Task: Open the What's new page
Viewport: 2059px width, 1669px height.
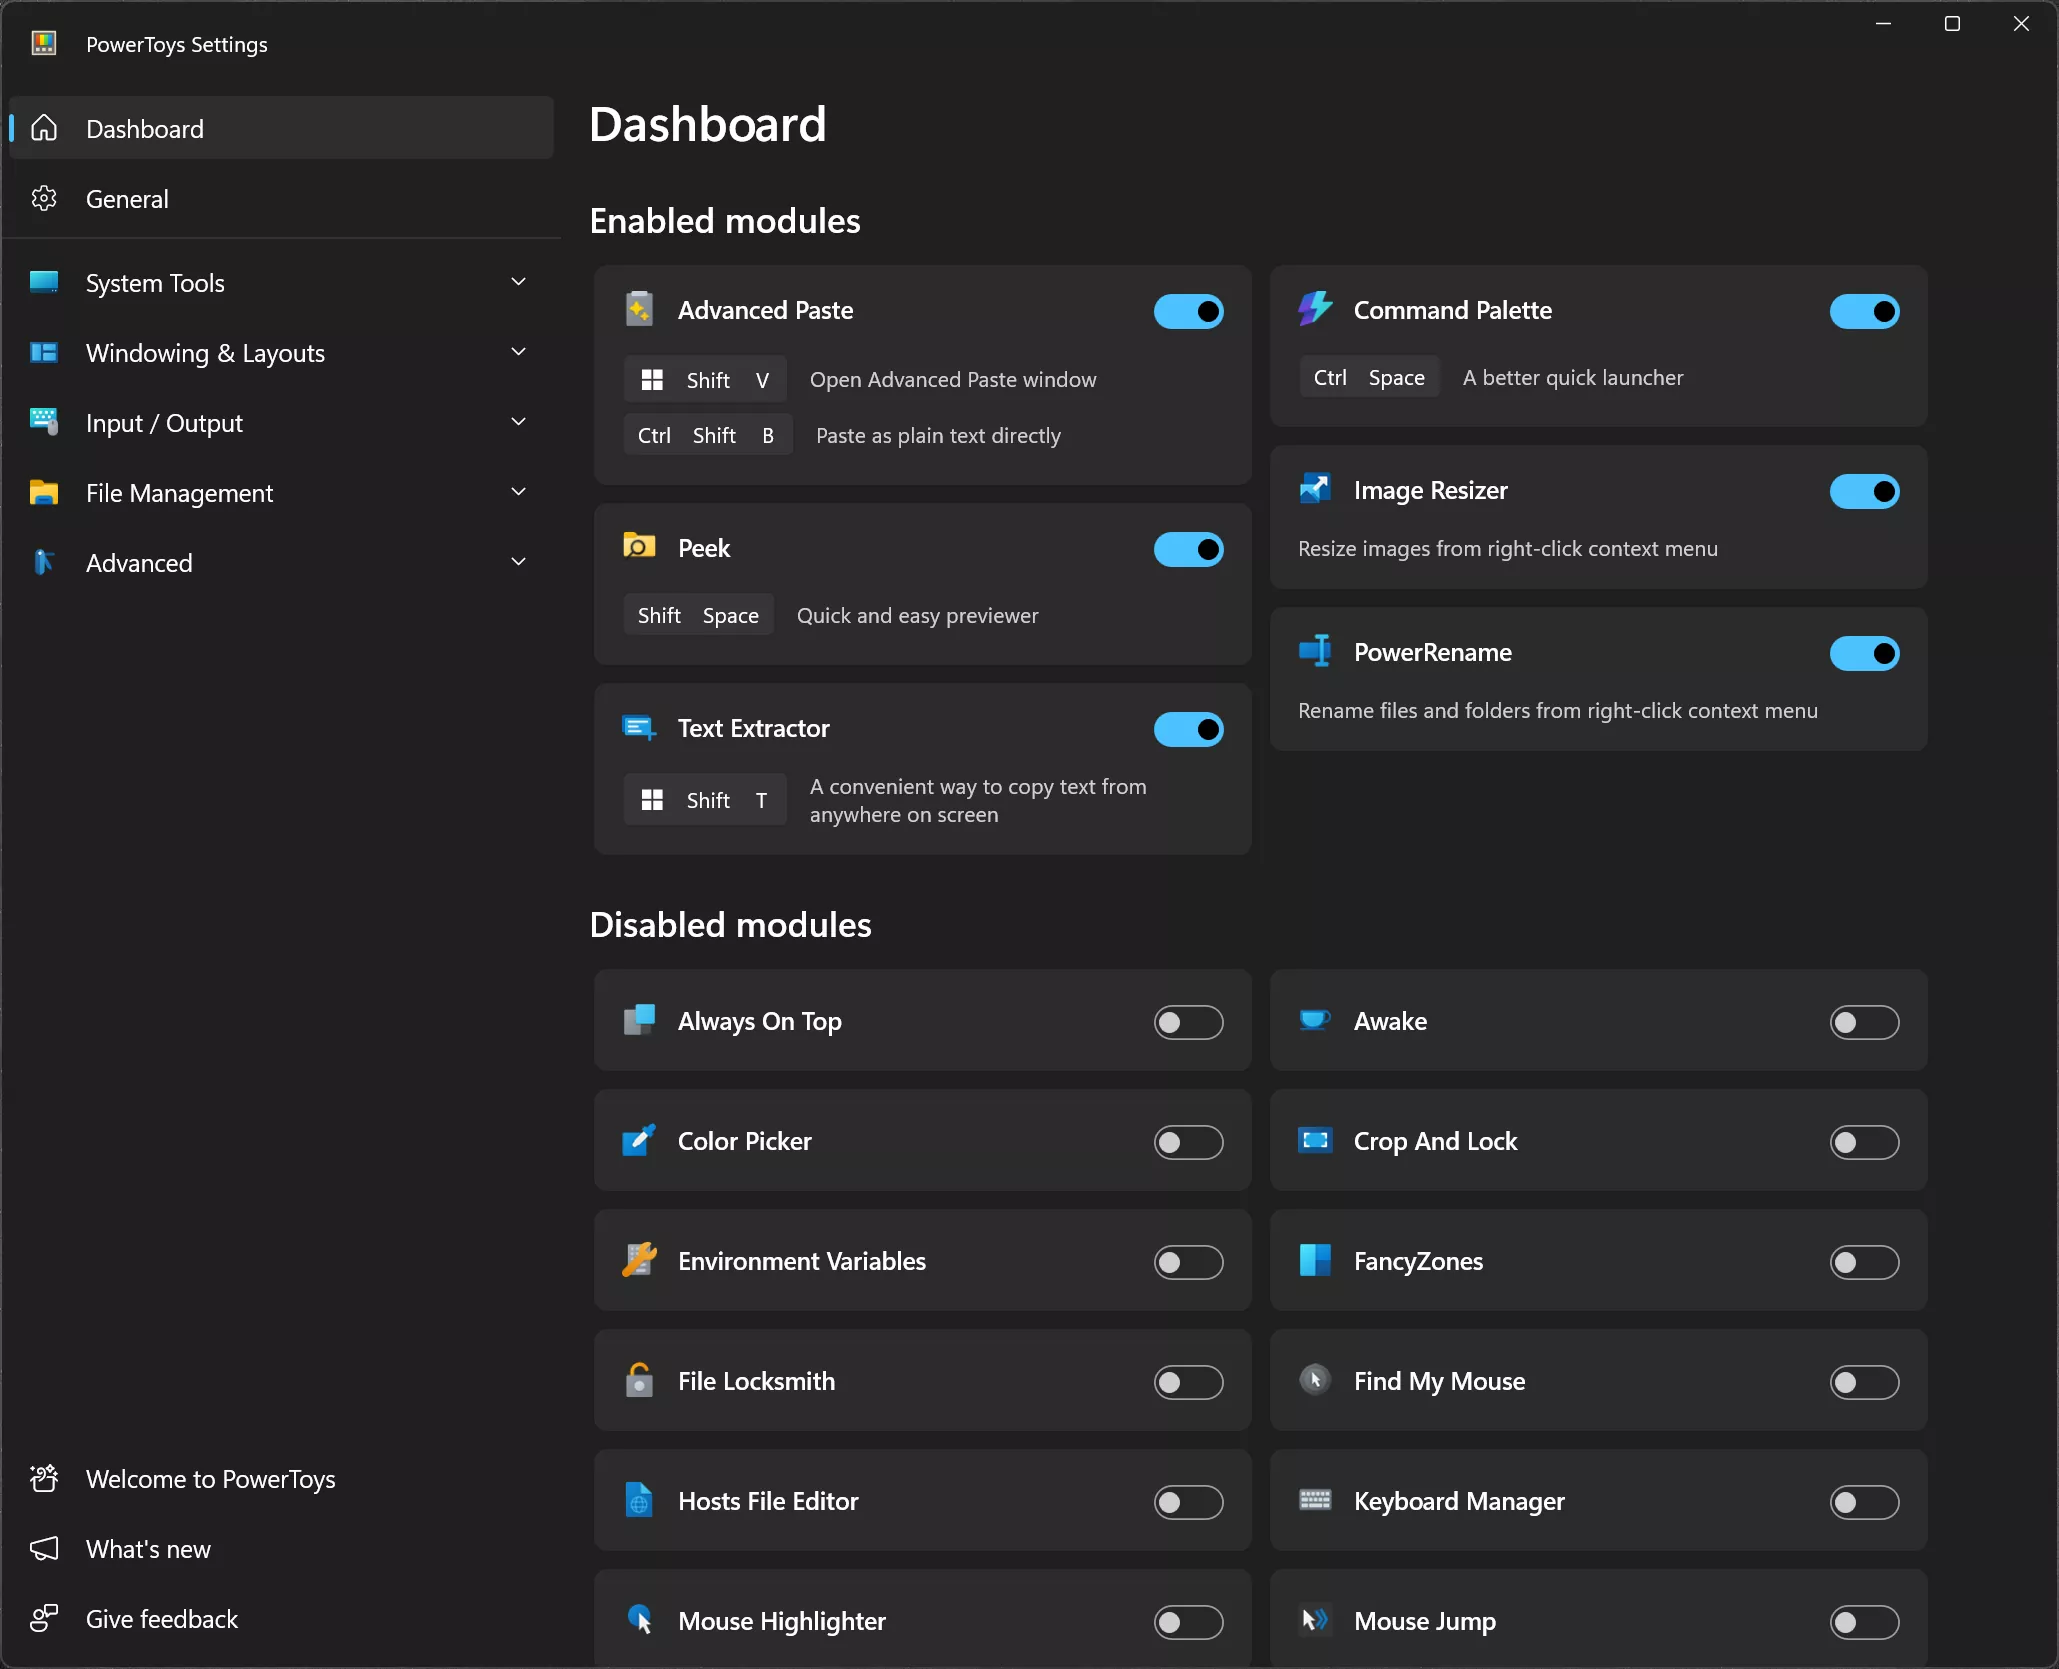Action: coord(148,1549)
